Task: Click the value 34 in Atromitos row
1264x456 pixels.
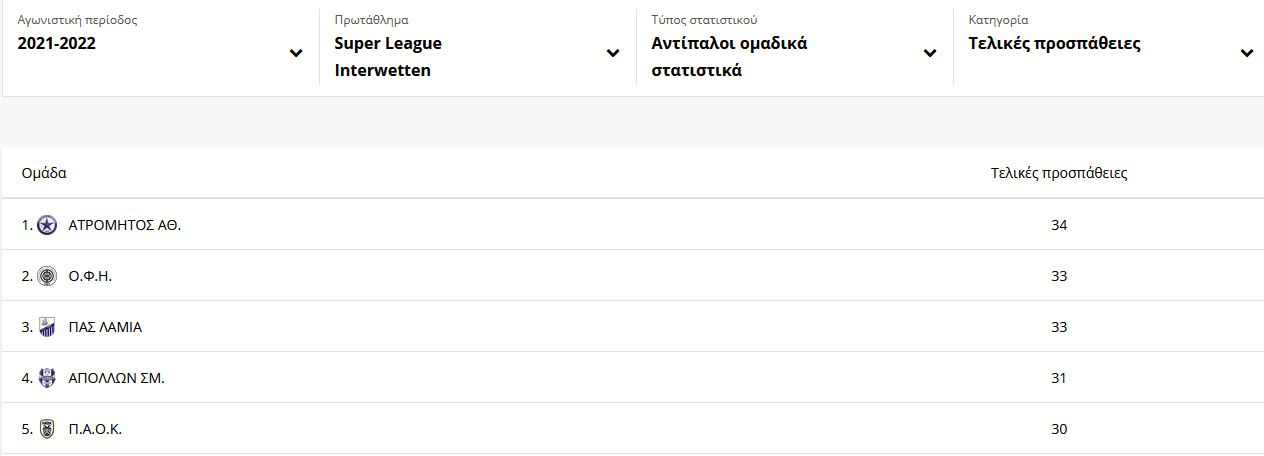Action: 1059,226
